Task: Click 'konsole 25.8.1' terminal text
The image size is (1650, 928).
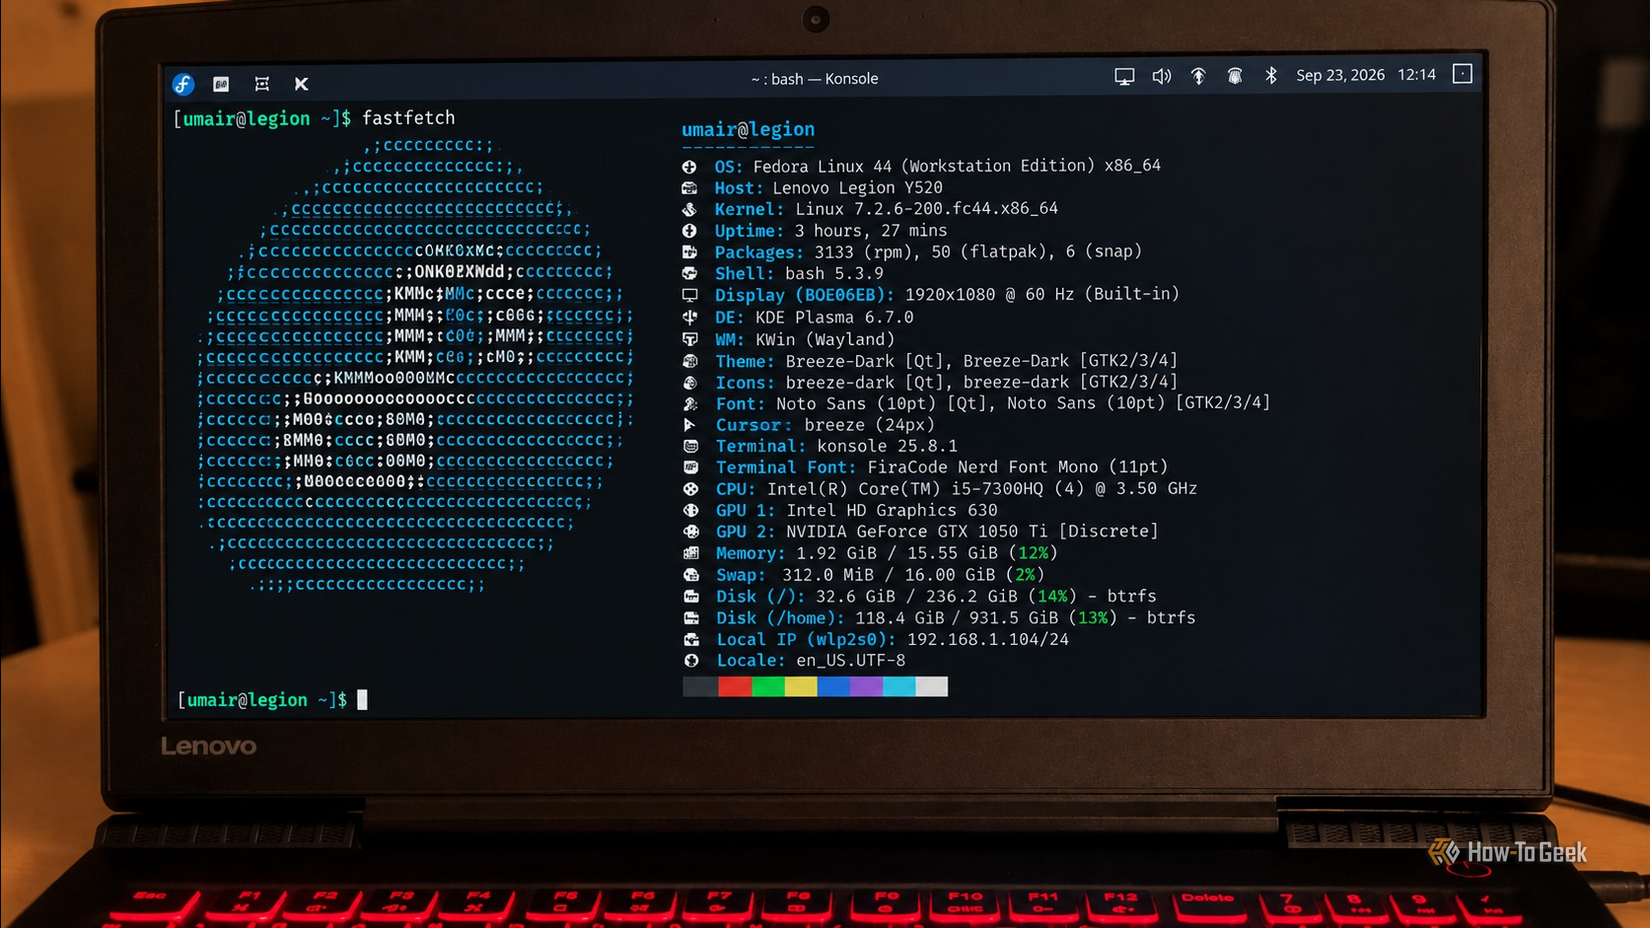Action: pyautogui.click(x=887, y=446)
